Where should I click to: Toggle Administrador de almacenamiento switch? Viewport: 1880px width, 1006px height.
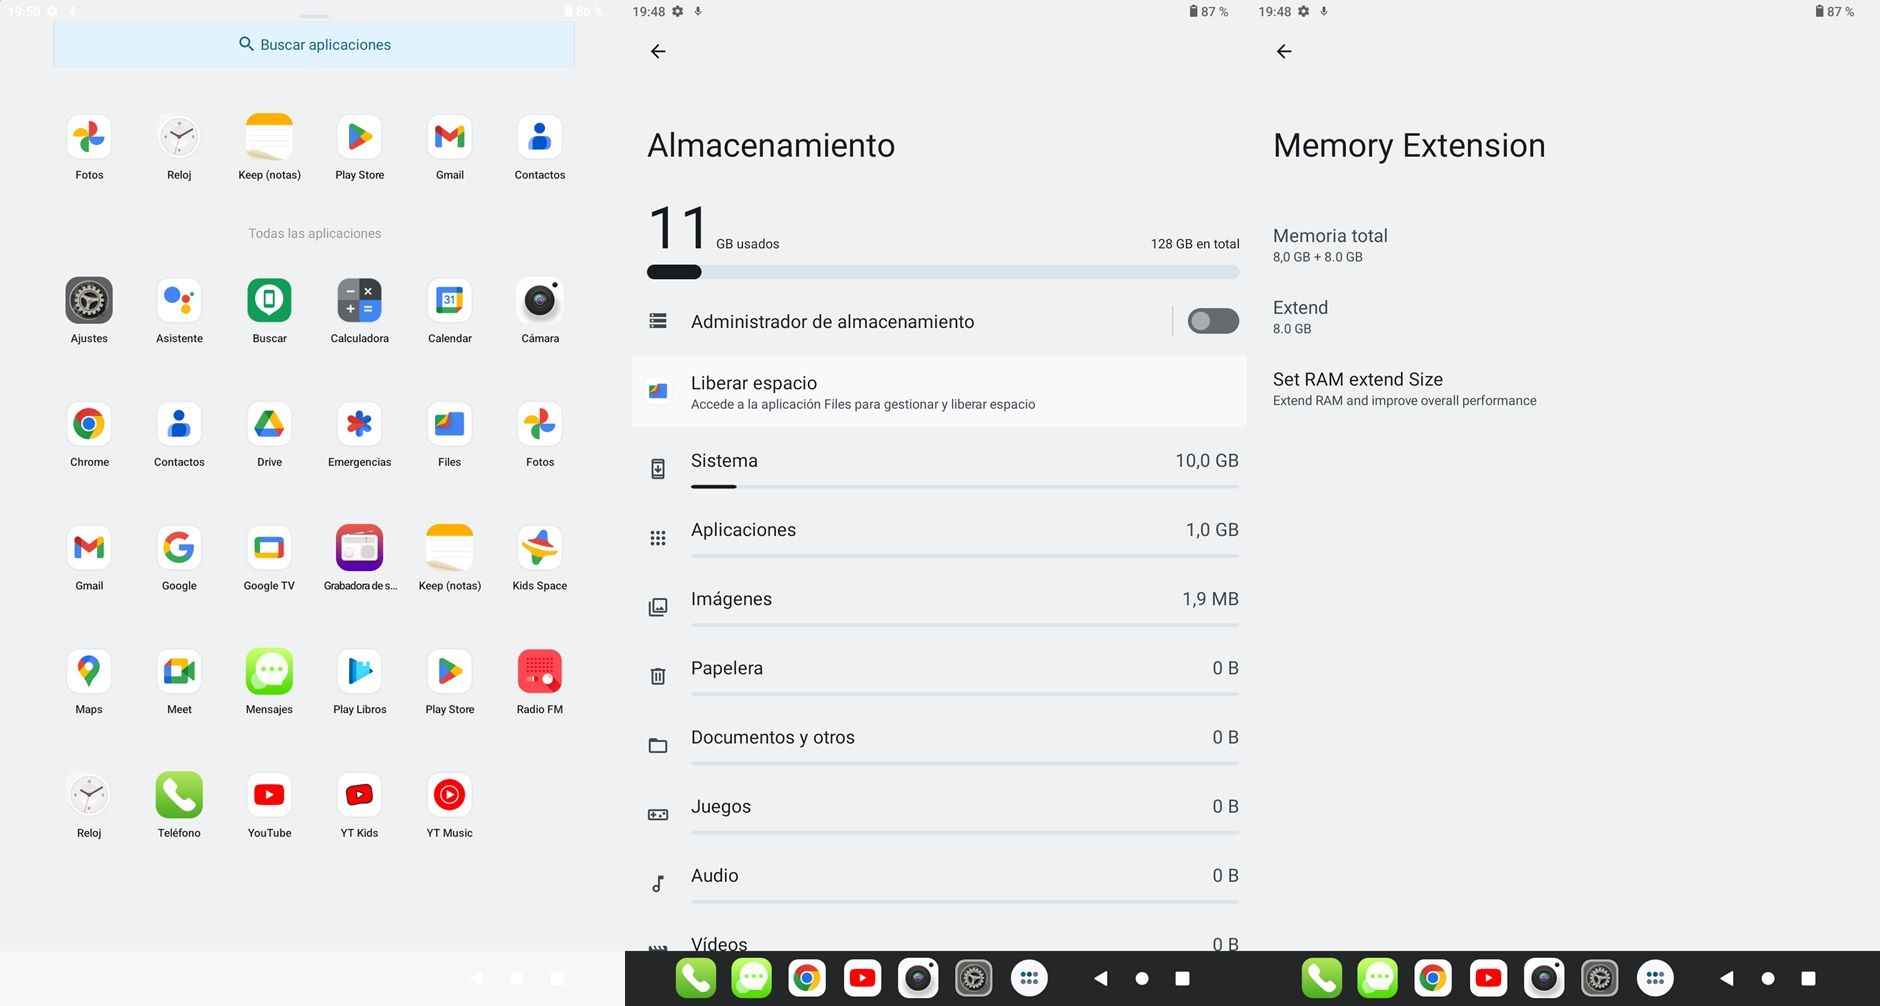[x=1212, y=321]
